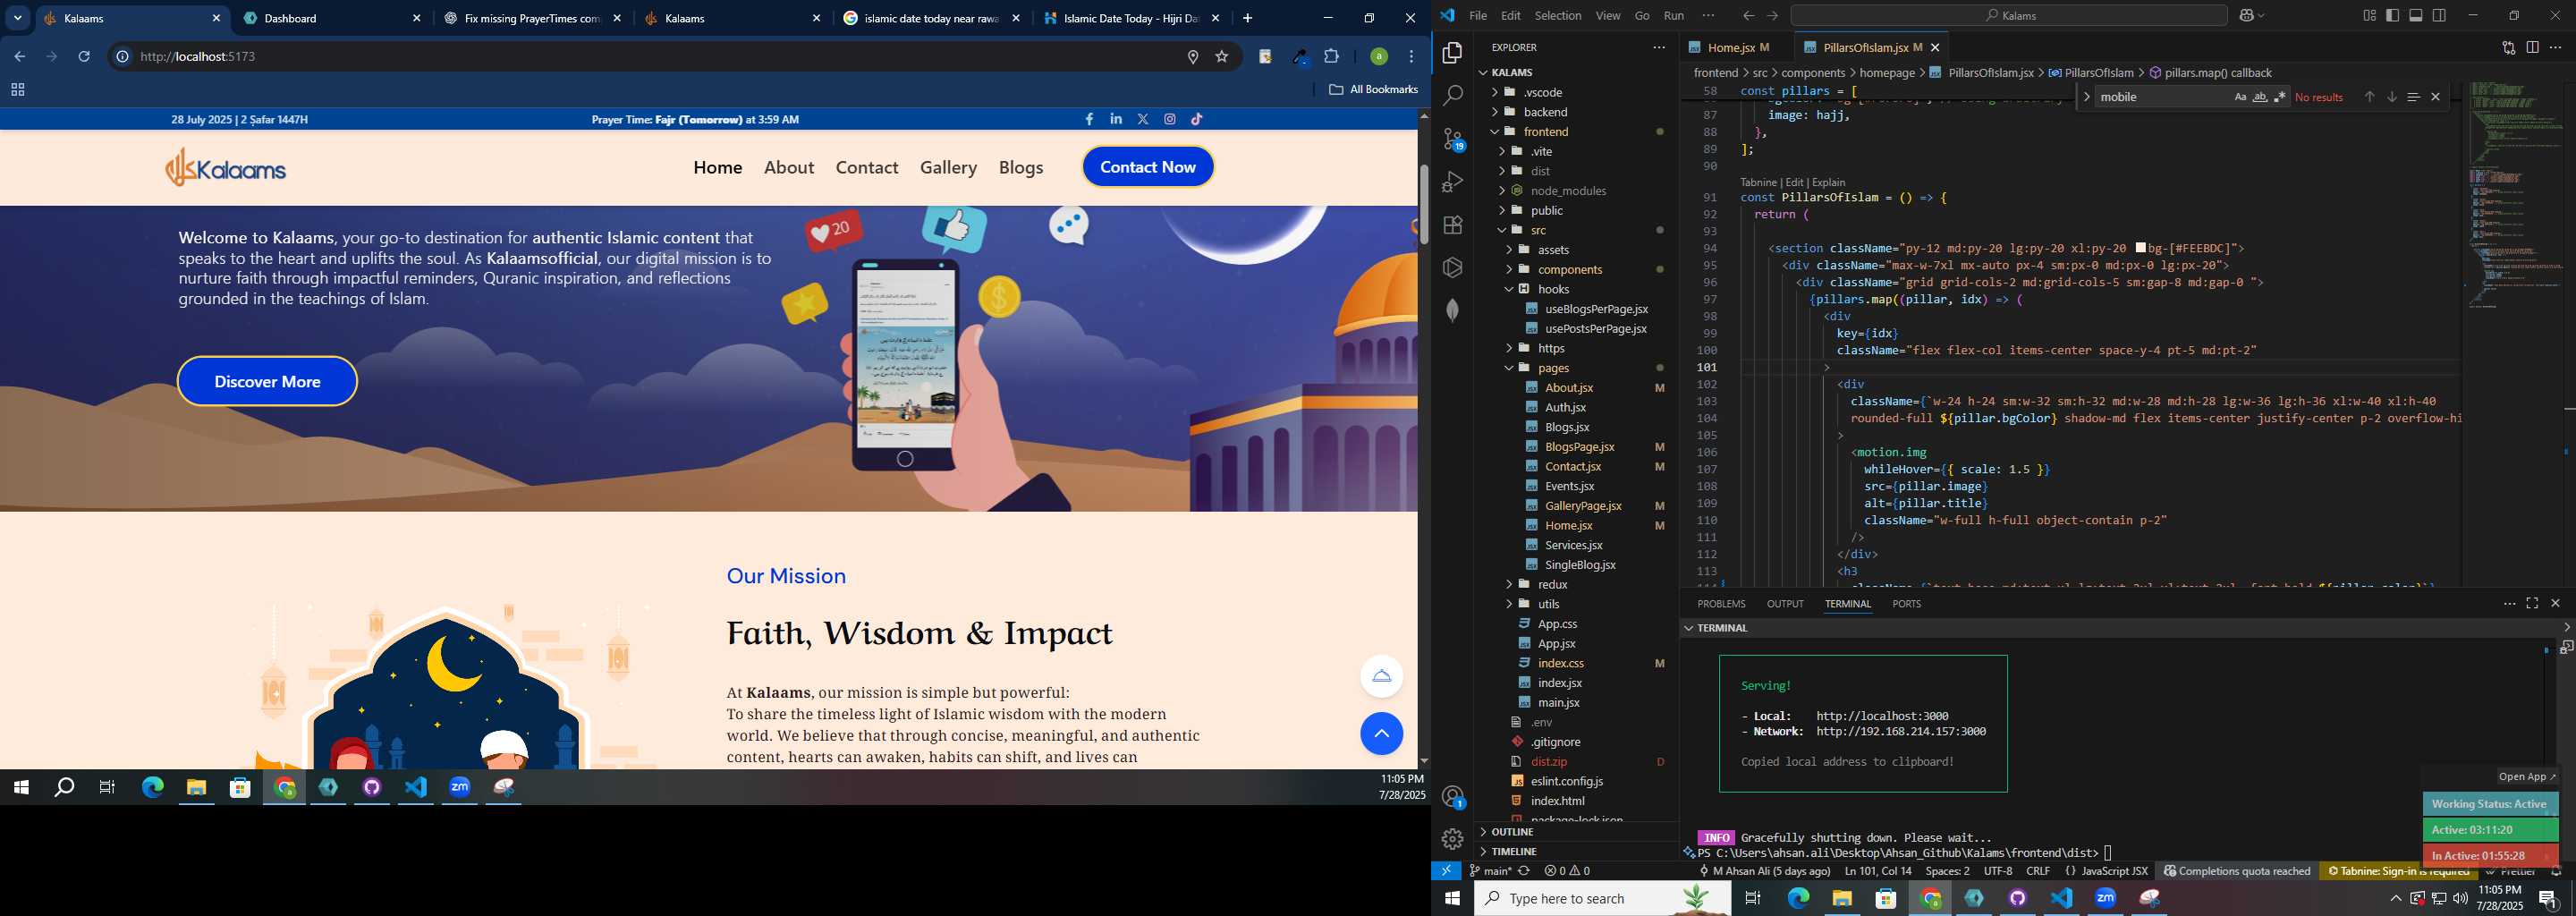Toggle Replace expander in find widget
The height and width of the screenshot is (916, 2576).
pyautogui.click(x=2086, y=97)
